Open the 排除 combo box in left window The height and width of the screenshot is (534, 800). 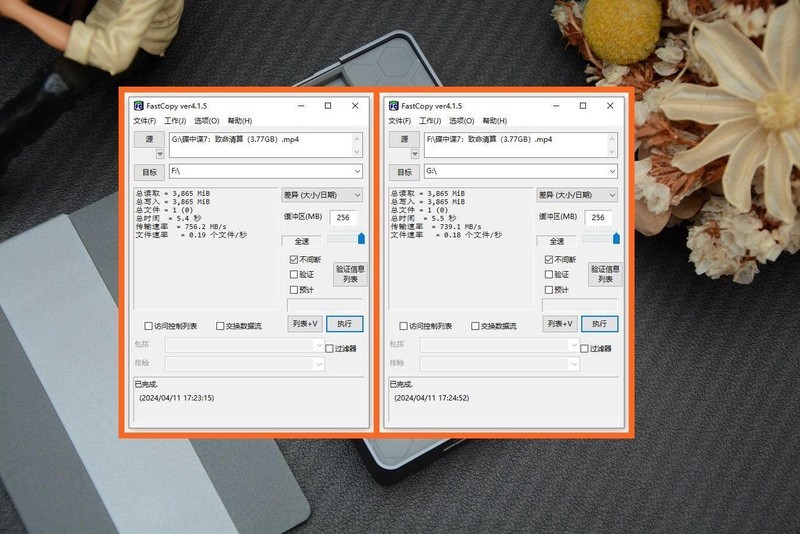pyautogui.click(x=244, y=364)
